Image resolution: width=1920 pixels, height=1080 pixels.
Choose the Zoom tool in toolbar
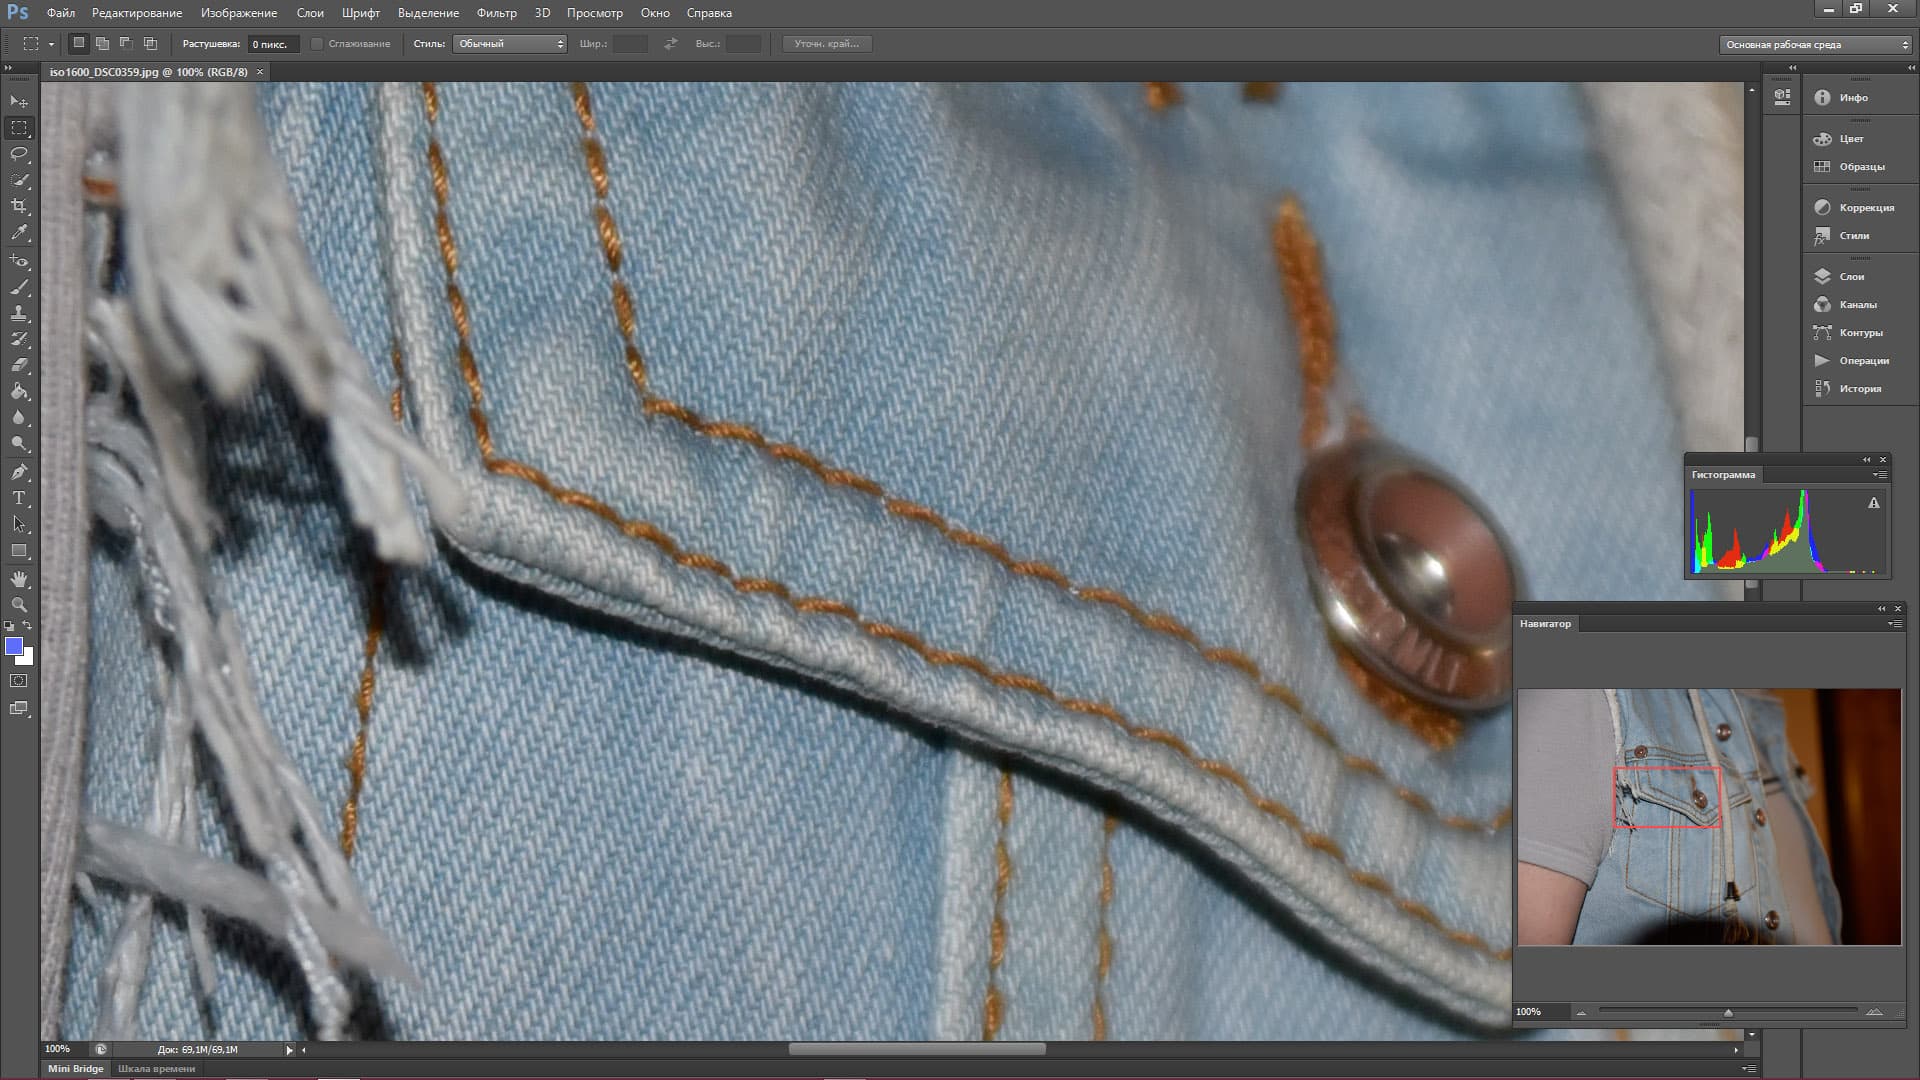click(19, 605)
